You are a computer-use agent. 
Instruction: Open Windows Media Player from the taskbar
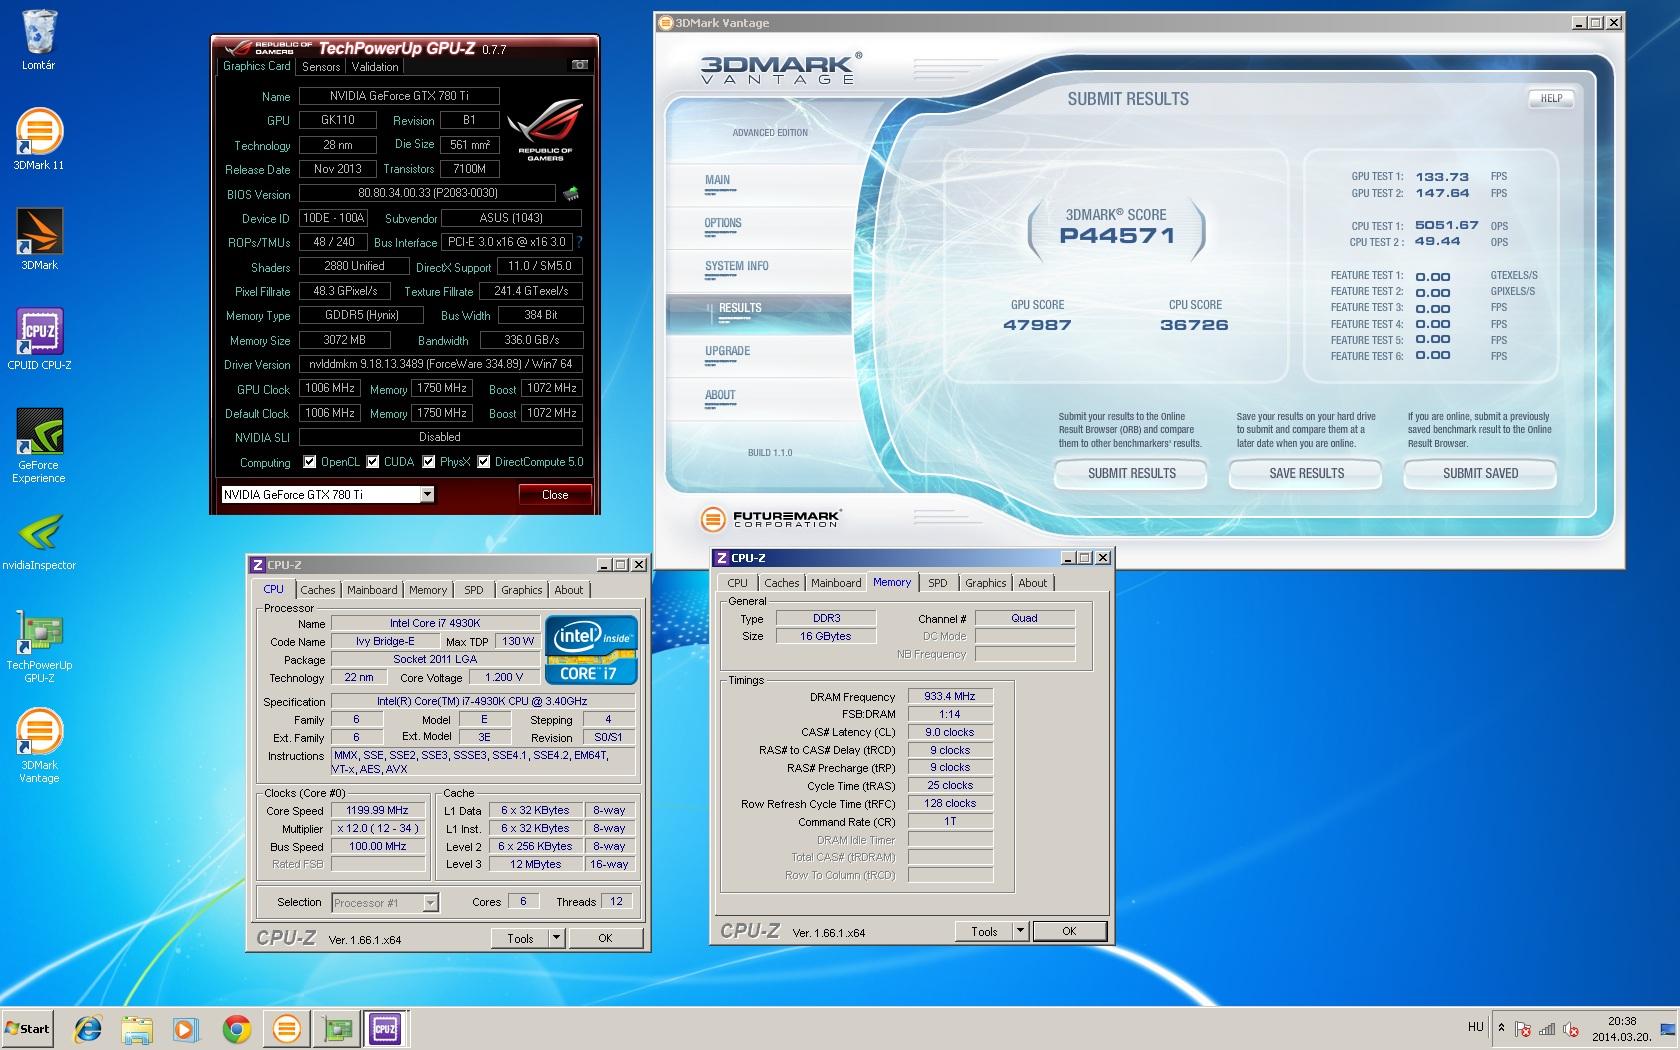(x=186, y=1028)
